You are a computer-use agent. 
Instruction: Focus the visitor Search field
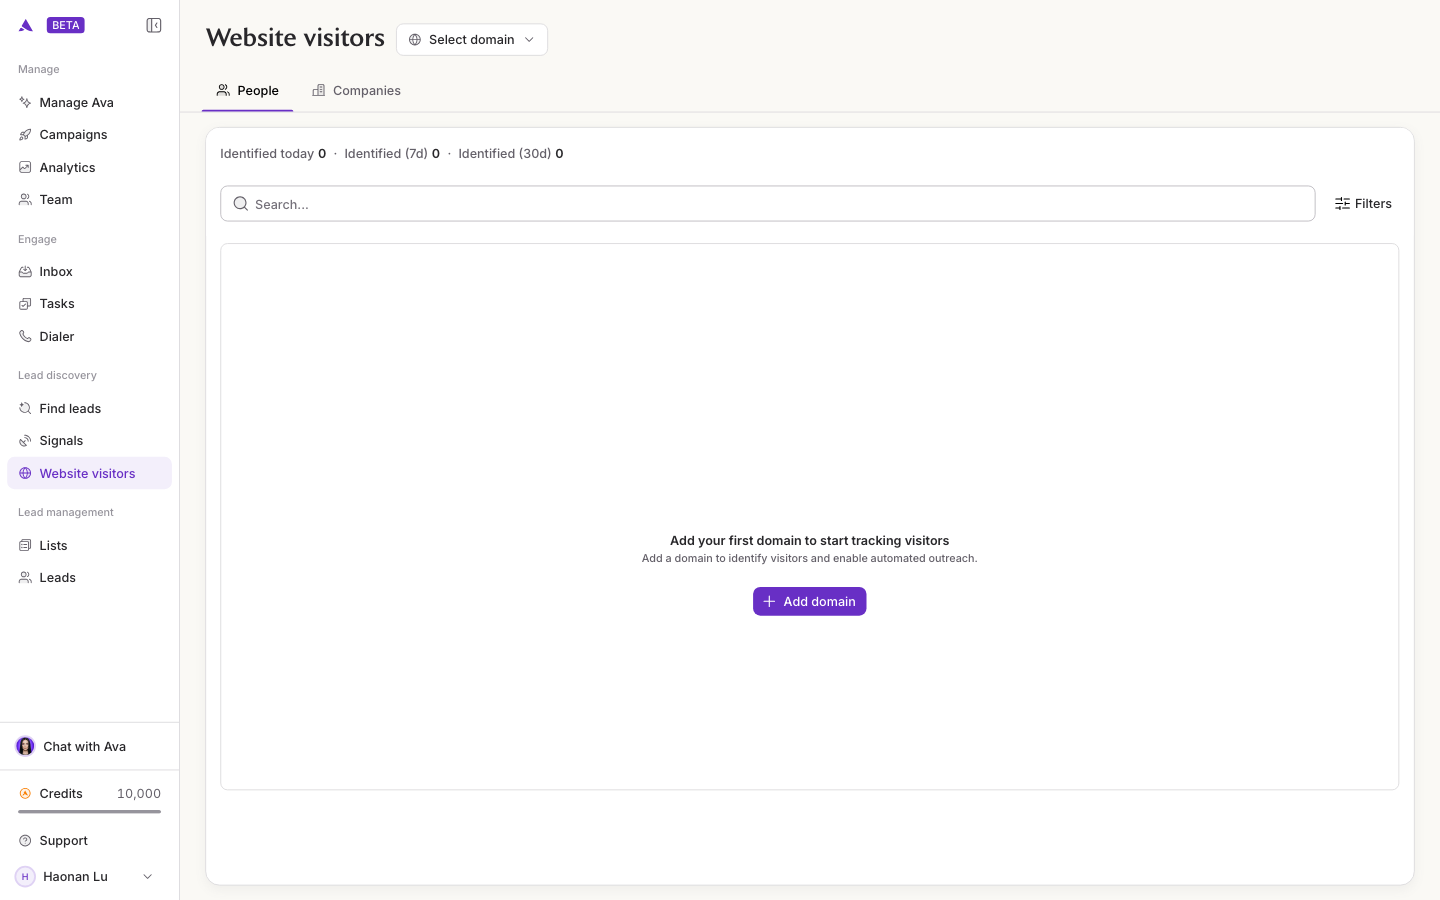[x=768, y=204]
